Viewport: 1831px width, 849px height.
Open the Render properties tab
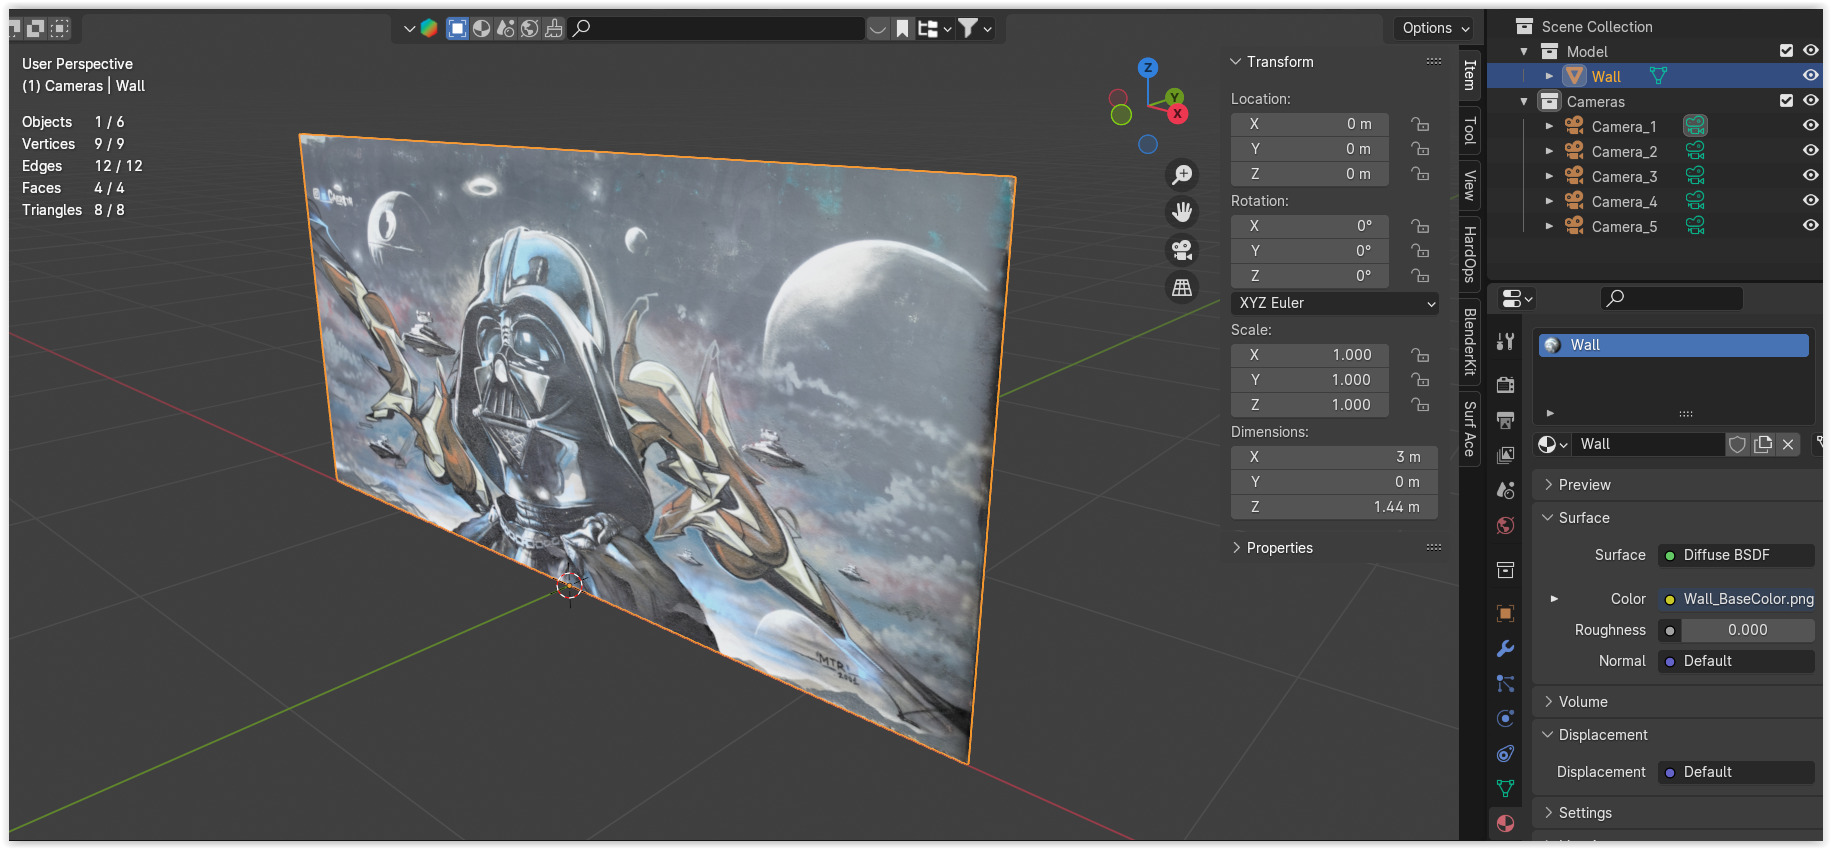(x=1505, y=385)
